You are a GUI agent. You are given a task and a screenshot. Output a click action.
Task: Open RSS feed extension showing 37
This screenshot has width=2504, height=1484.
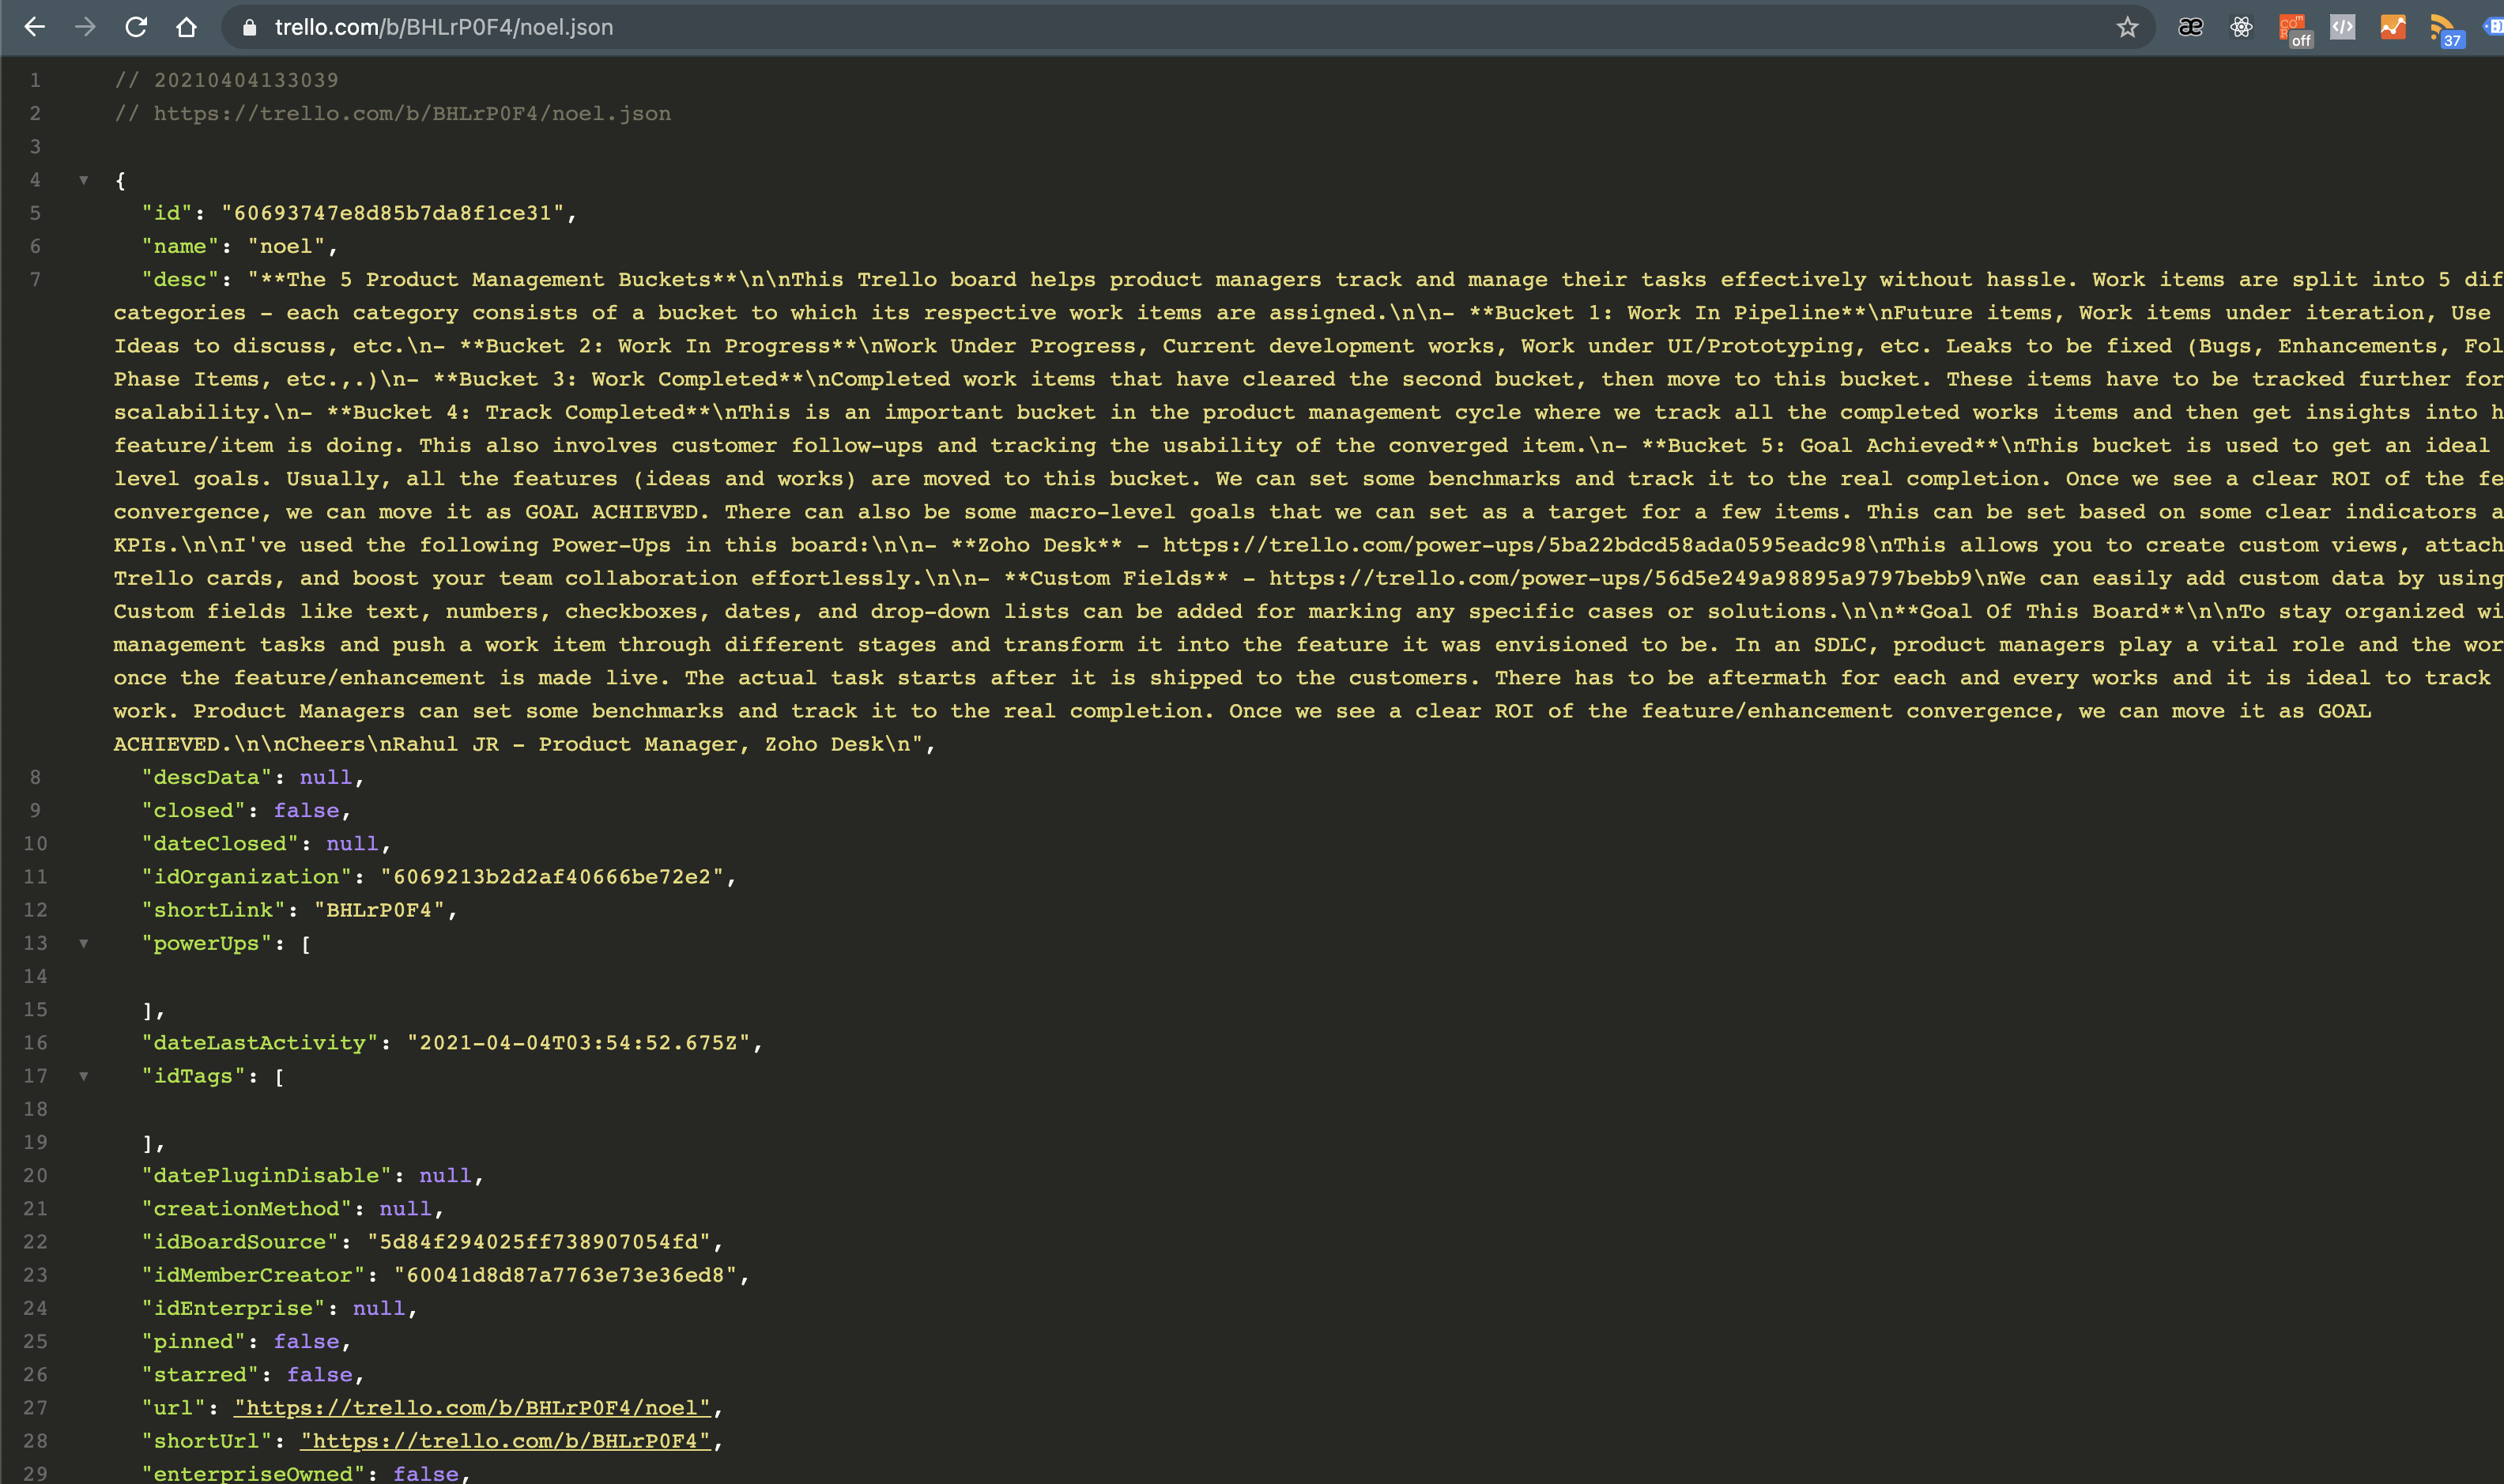(x=2443, y=28)
